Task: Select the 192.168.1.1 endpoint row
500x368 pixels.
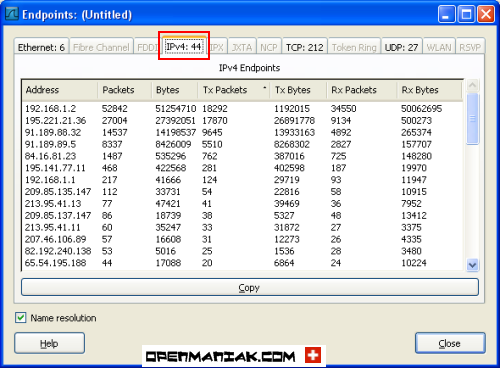Action: click(x=242, y=180)
